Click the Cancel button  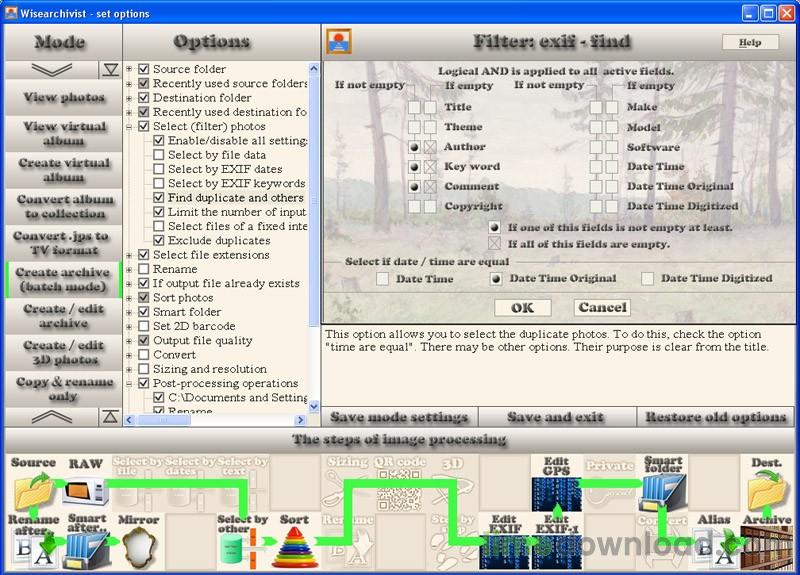pos(602,308)
